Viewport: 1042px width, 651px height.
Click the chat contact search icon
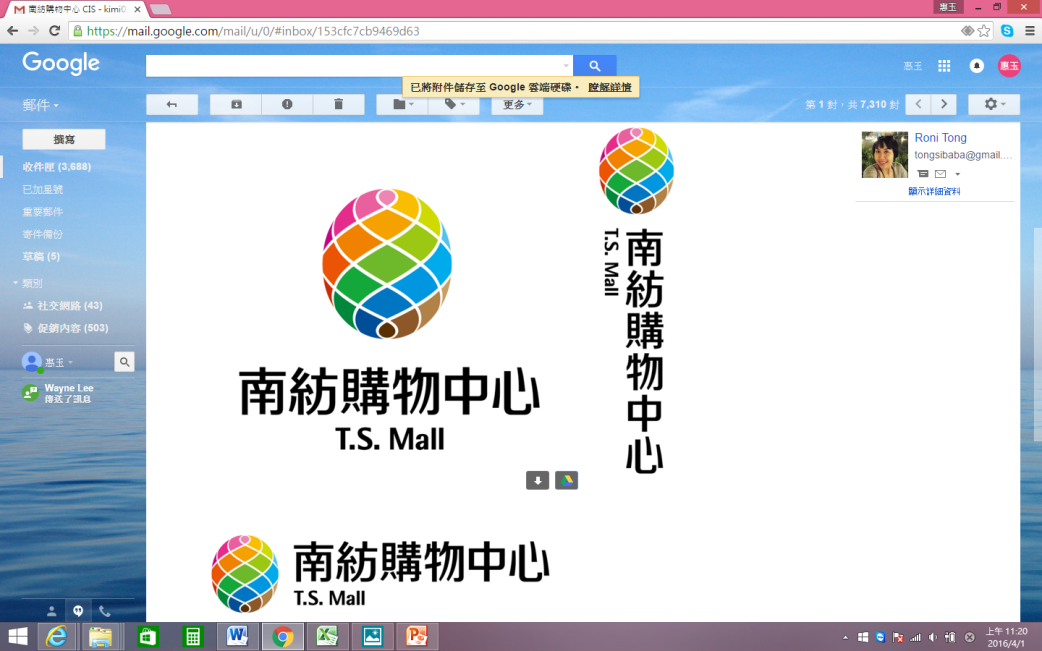pos(124,361)
